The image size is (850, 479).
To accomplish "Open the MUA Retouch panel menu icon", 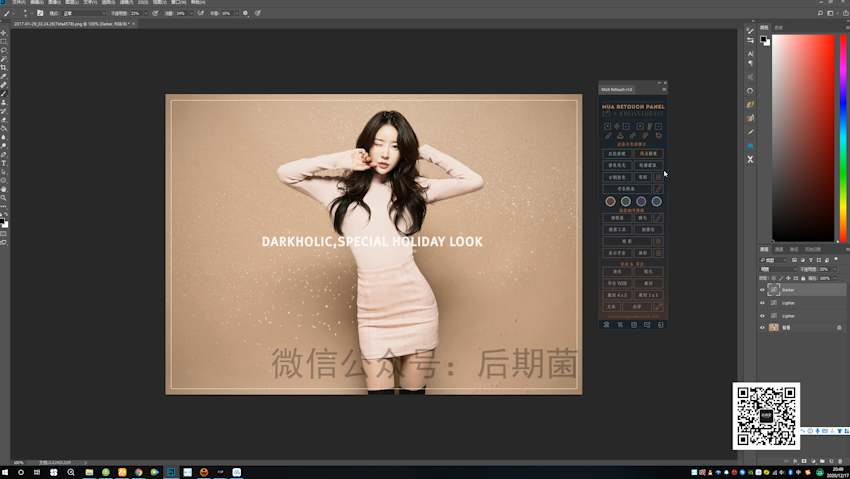I will click(664, 89).
